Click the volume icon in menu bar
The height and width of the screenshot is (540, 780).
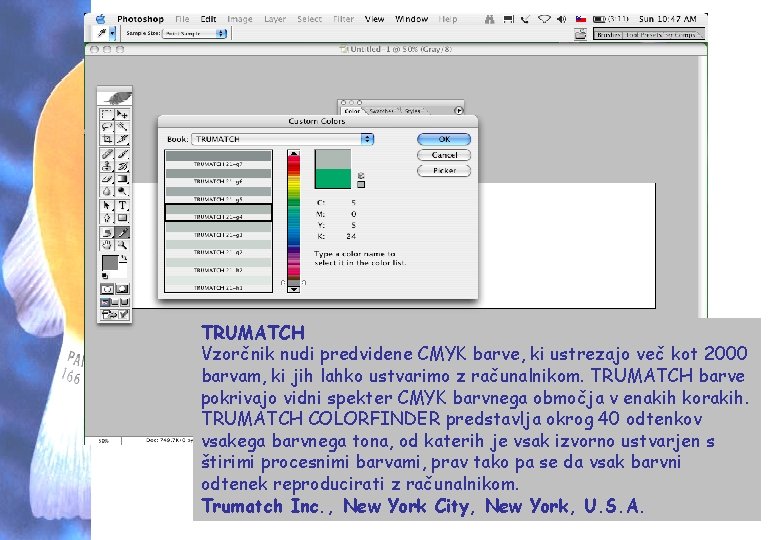point(562,19)
